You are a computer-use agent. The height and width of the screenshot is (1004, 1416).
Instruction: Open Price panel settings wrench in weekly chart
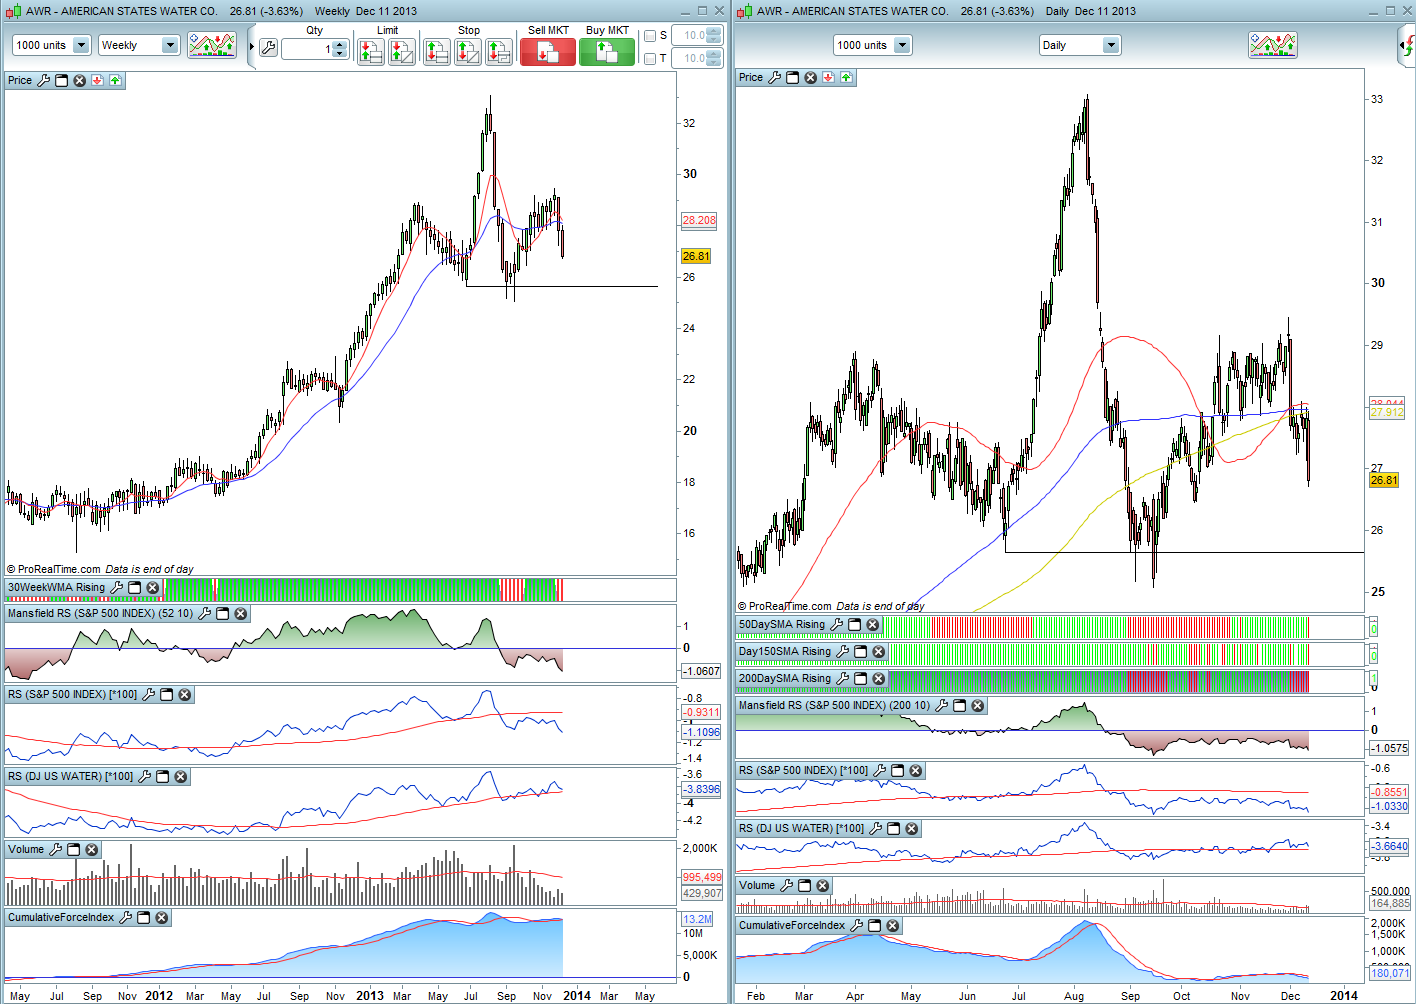pos(43,80)
